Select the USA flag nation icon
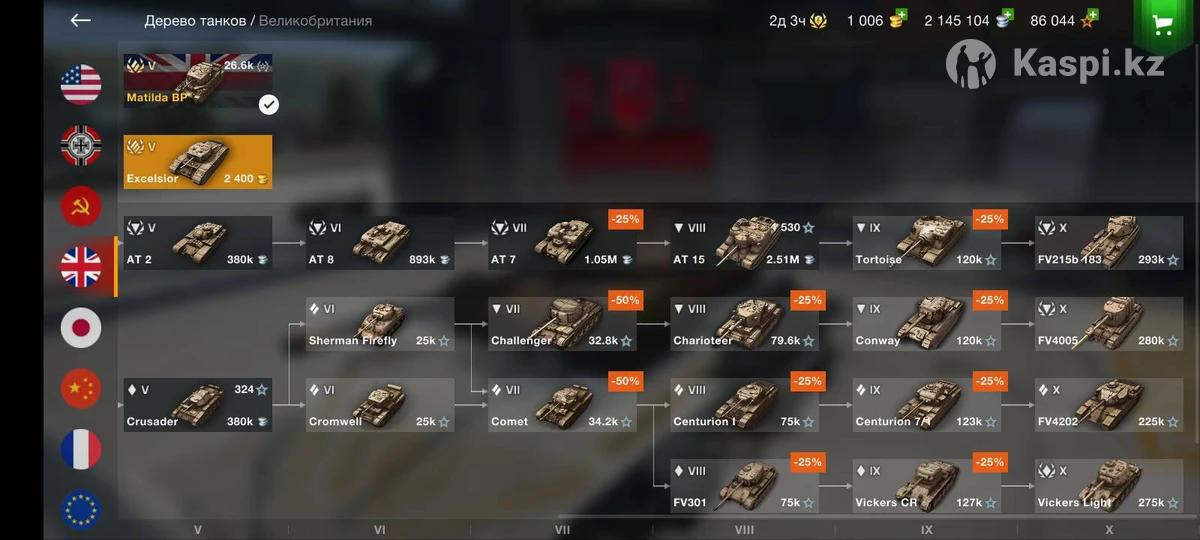This screenshot has width=1200, height=540. tap(81, 85)
